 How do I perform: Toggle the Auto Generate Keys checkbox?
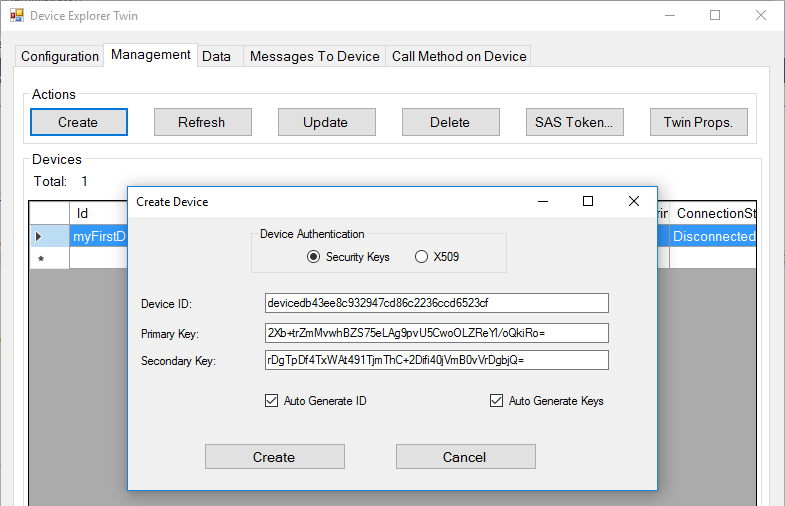point(496,401)
